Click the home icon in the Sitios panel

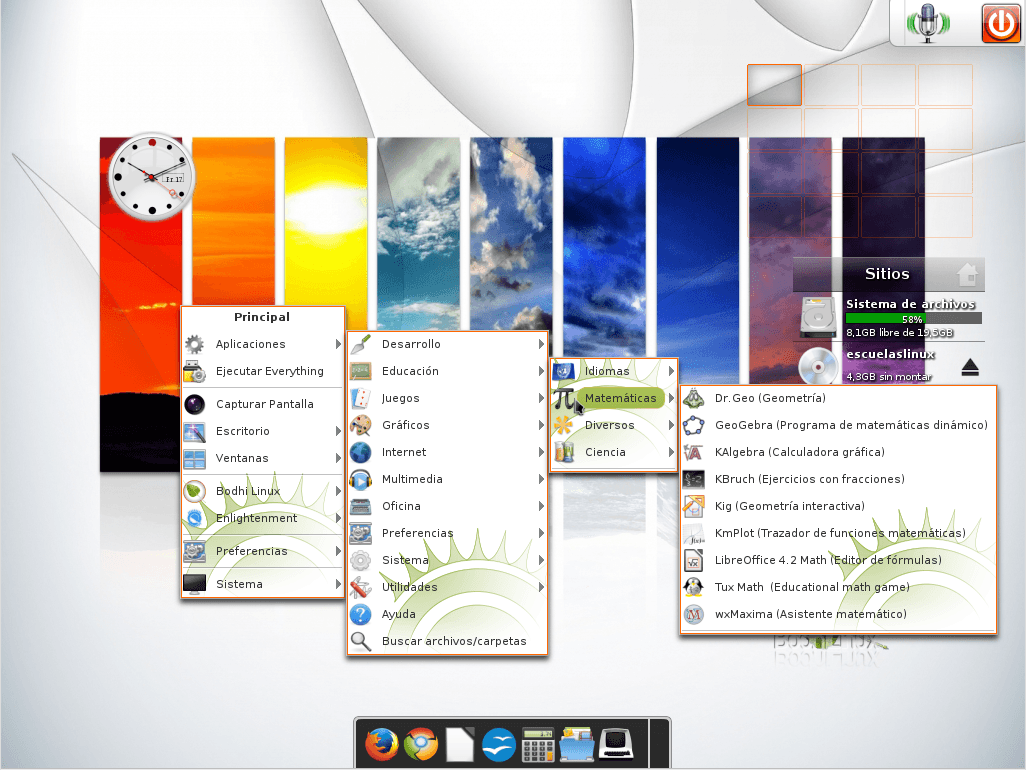[967, 273]
